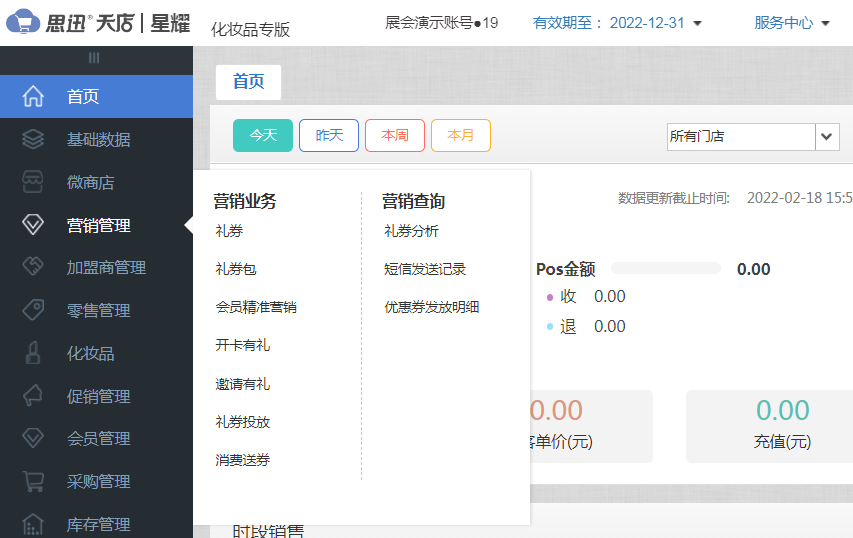853x538 pixels.
Task: Click the cart icon beside 采购管理
Action: coord(33,481)
